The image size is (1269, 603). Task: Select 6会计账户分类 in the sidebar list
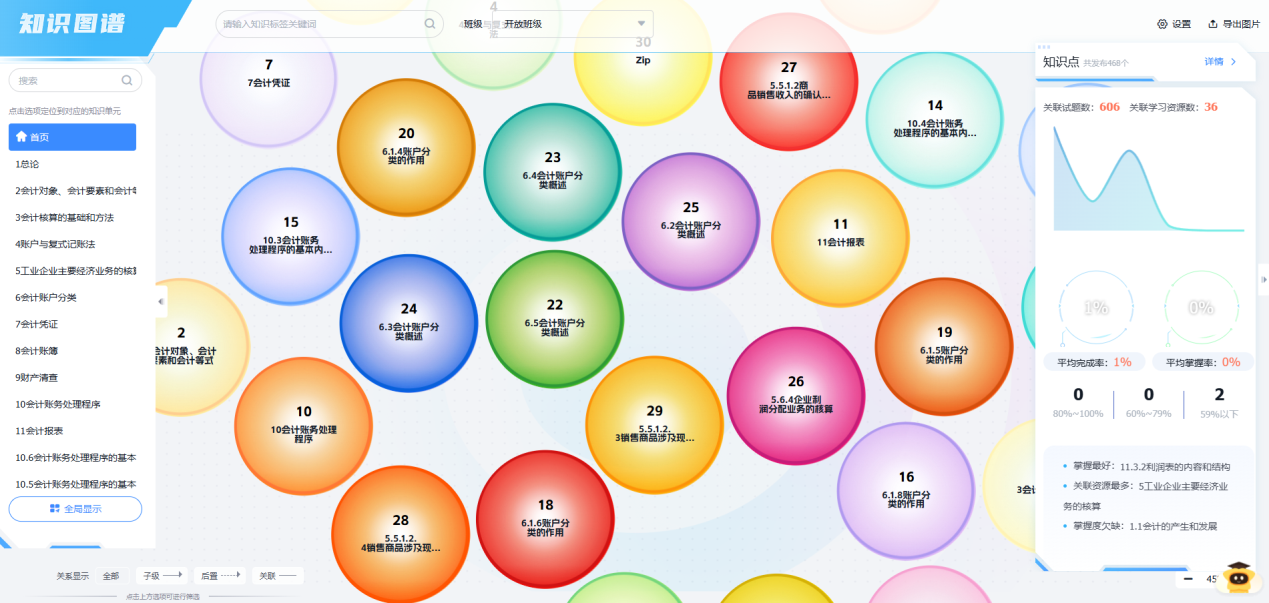45,297
